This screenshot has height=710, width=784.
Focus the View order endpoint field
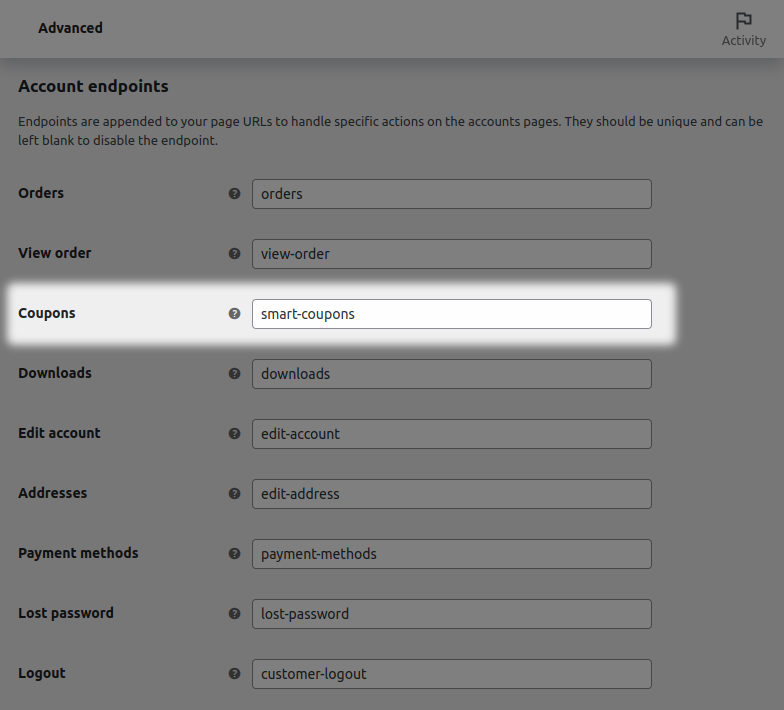coord(452,254)
